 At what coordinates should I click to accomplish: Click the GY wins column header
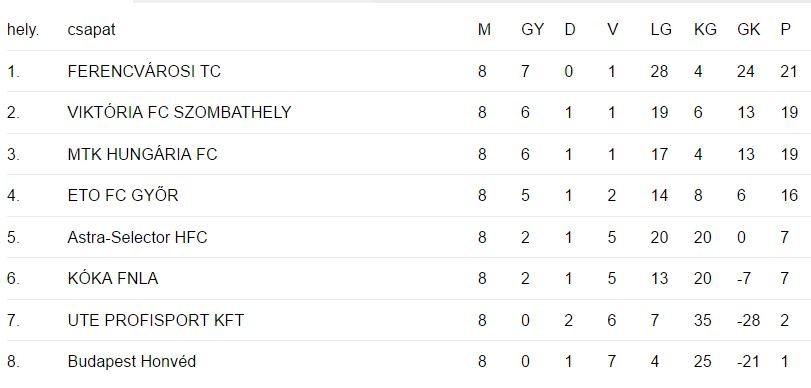[532, 30]
